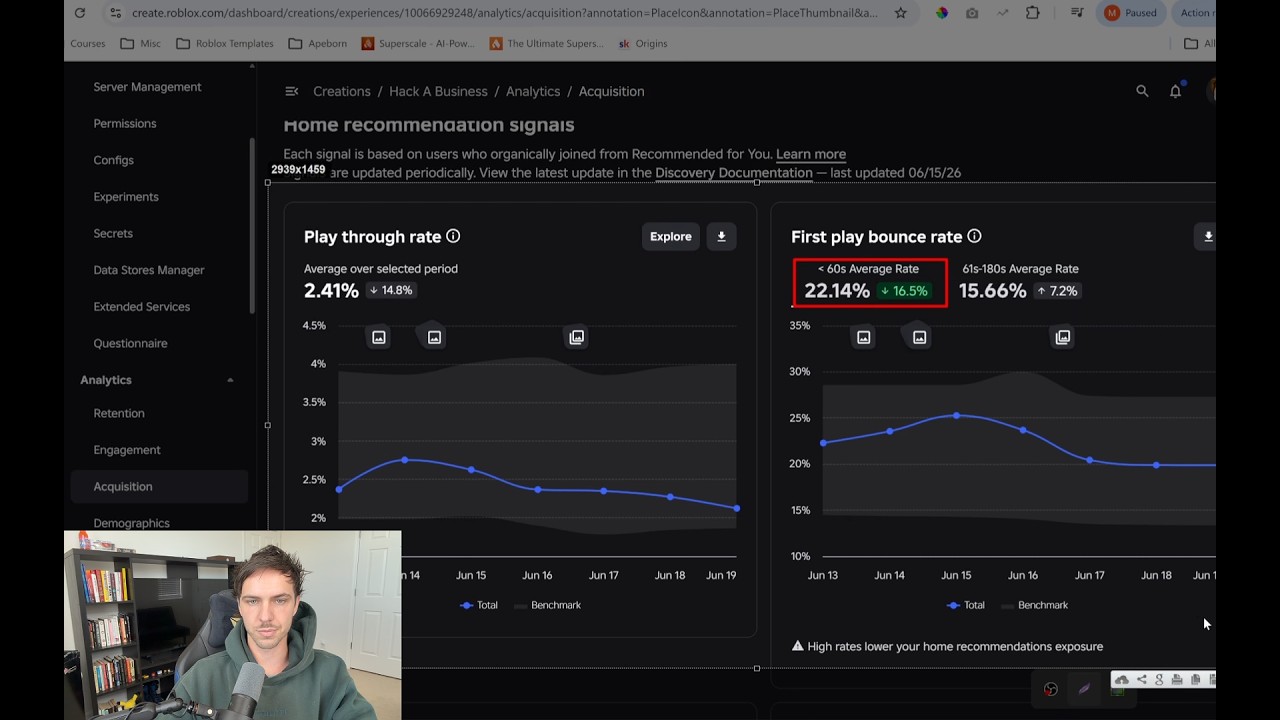Open the Paused profile button
The image size is (1280, 720).
coord(1131,13)
